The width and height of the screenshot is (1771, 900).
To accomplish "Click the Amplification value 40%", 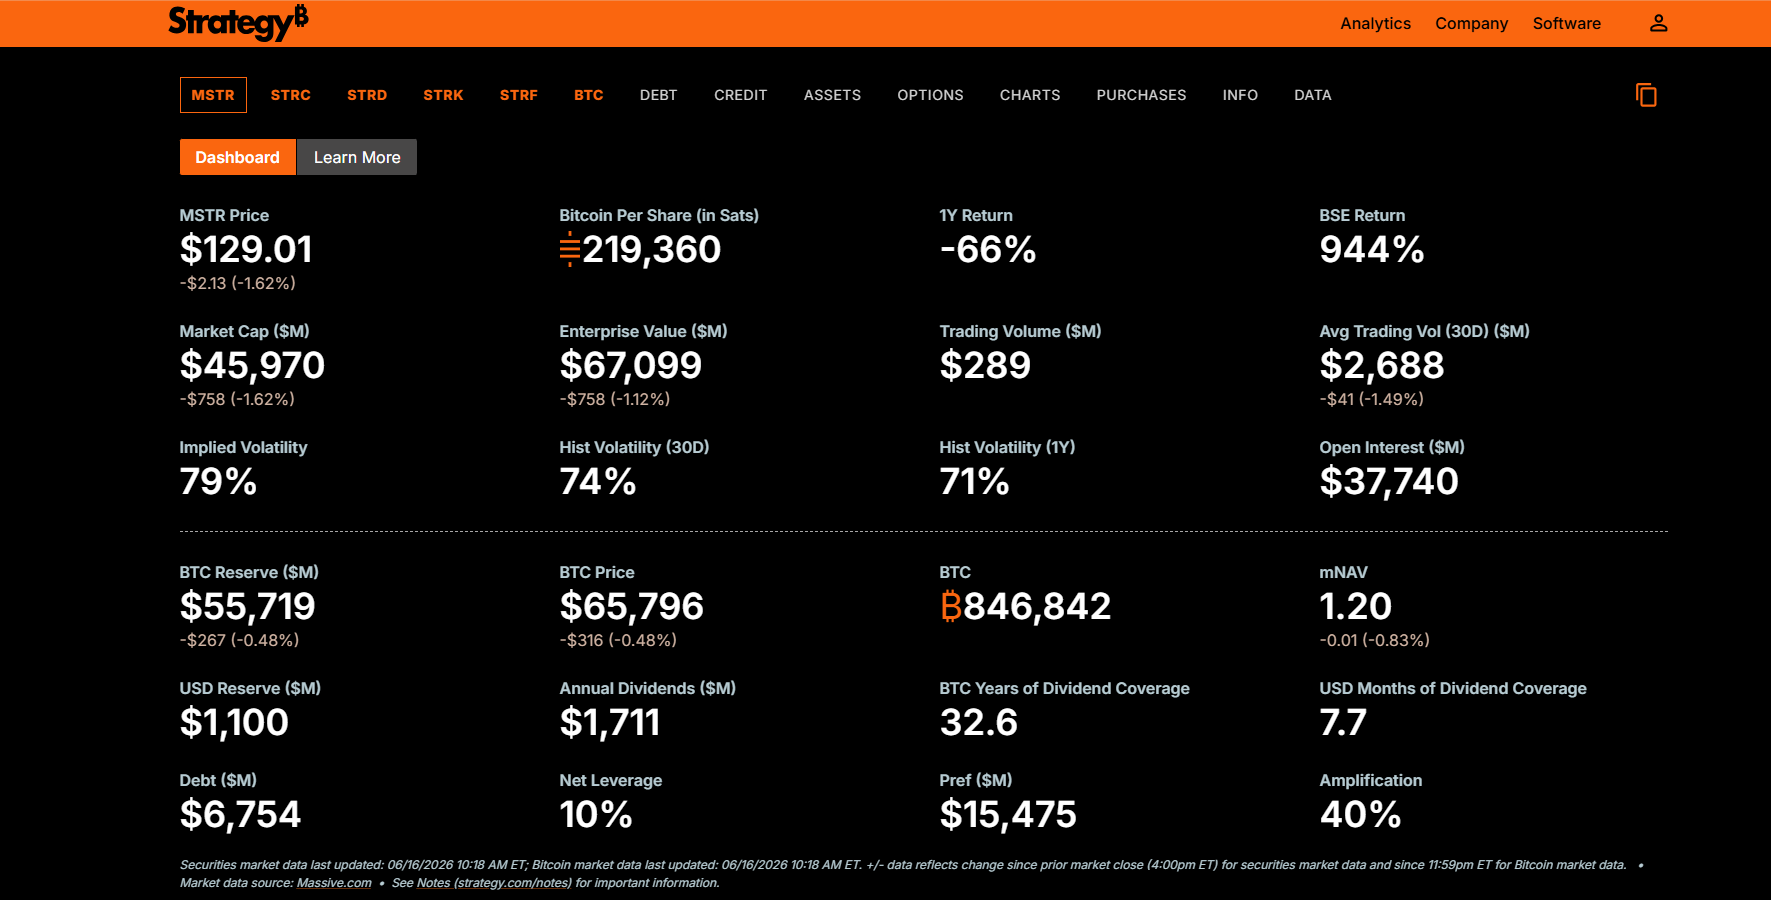I will point(1360,814).
